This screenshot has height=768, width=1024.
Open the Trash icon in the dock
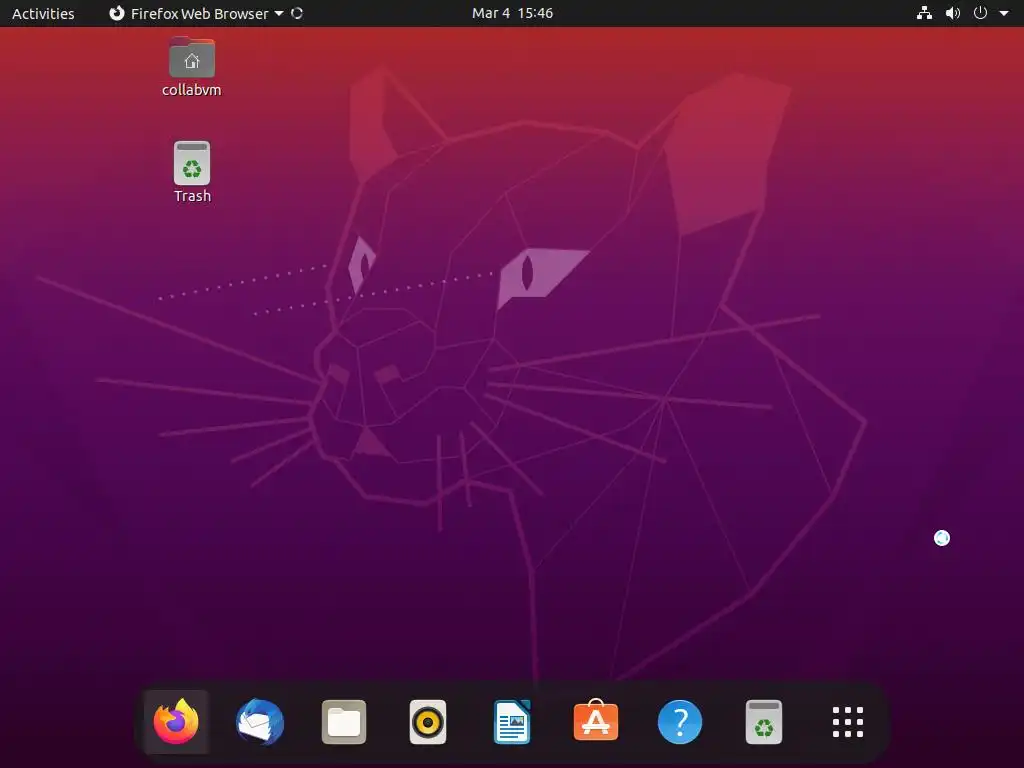click(763, 722)
